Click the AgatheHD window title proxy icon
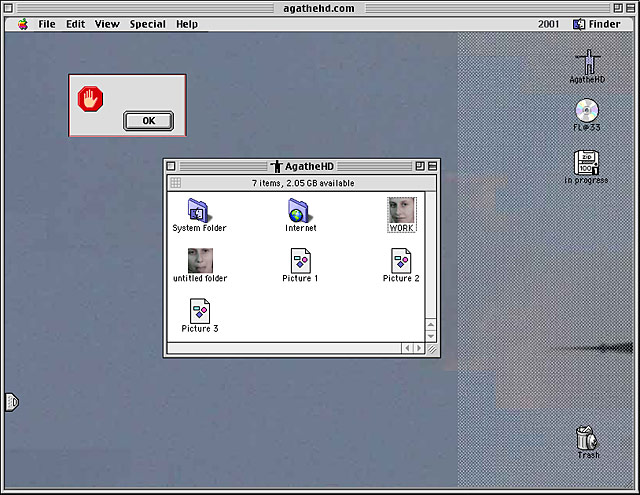 (277, 166)
